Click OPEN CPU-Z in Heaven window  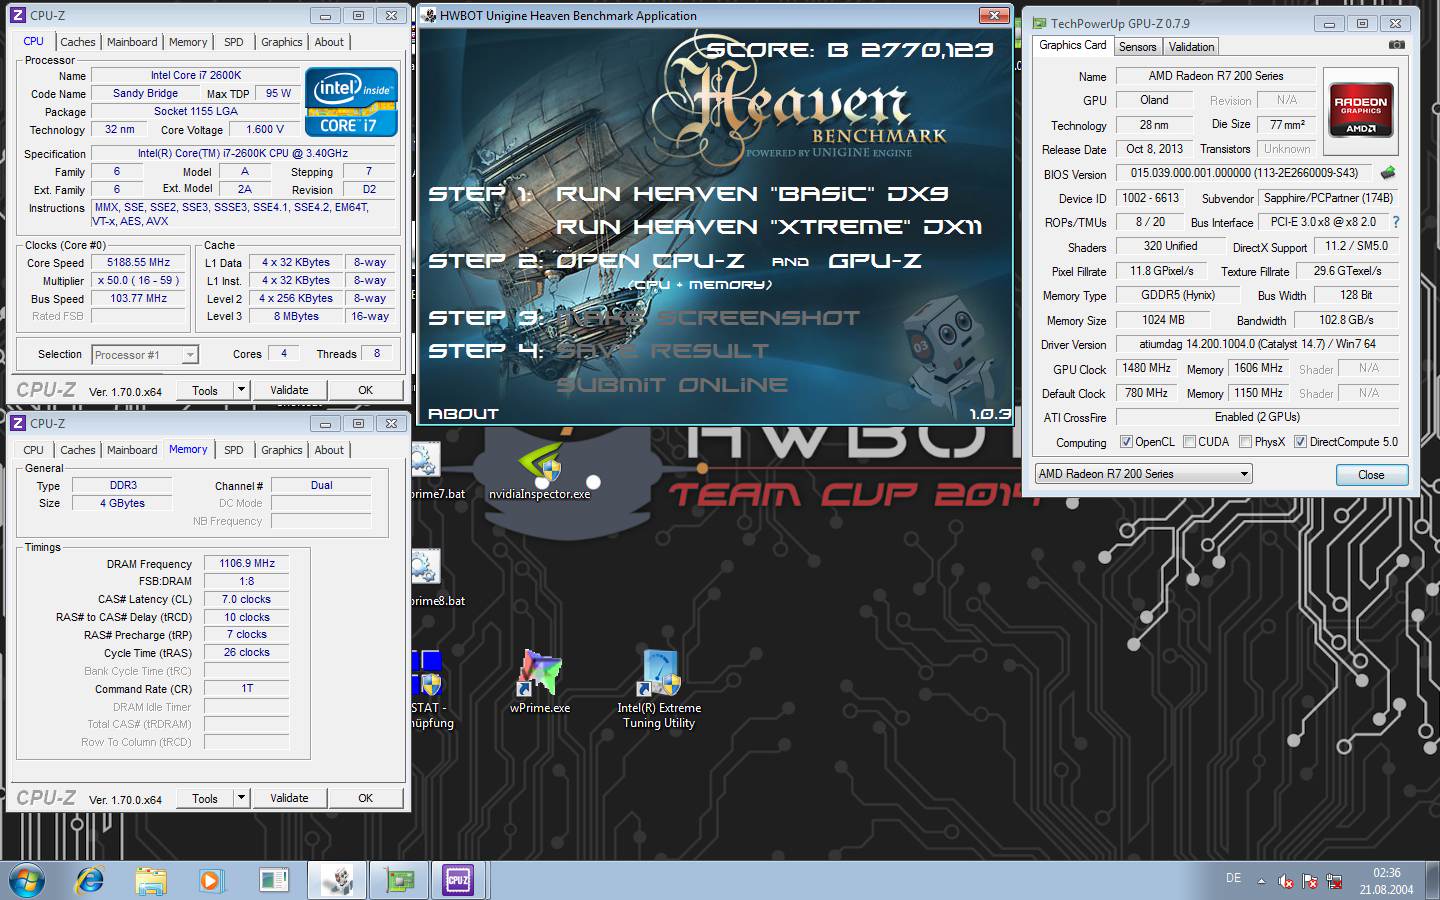(650, 261)
